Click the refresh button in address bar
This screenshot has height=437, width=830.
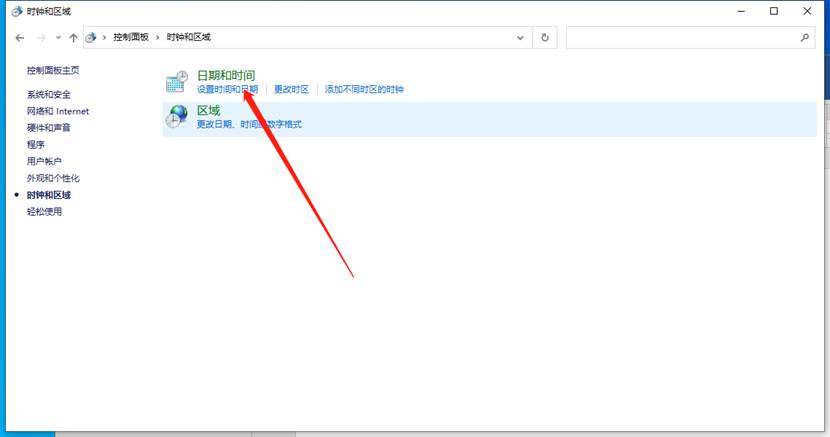click(545, 37)
